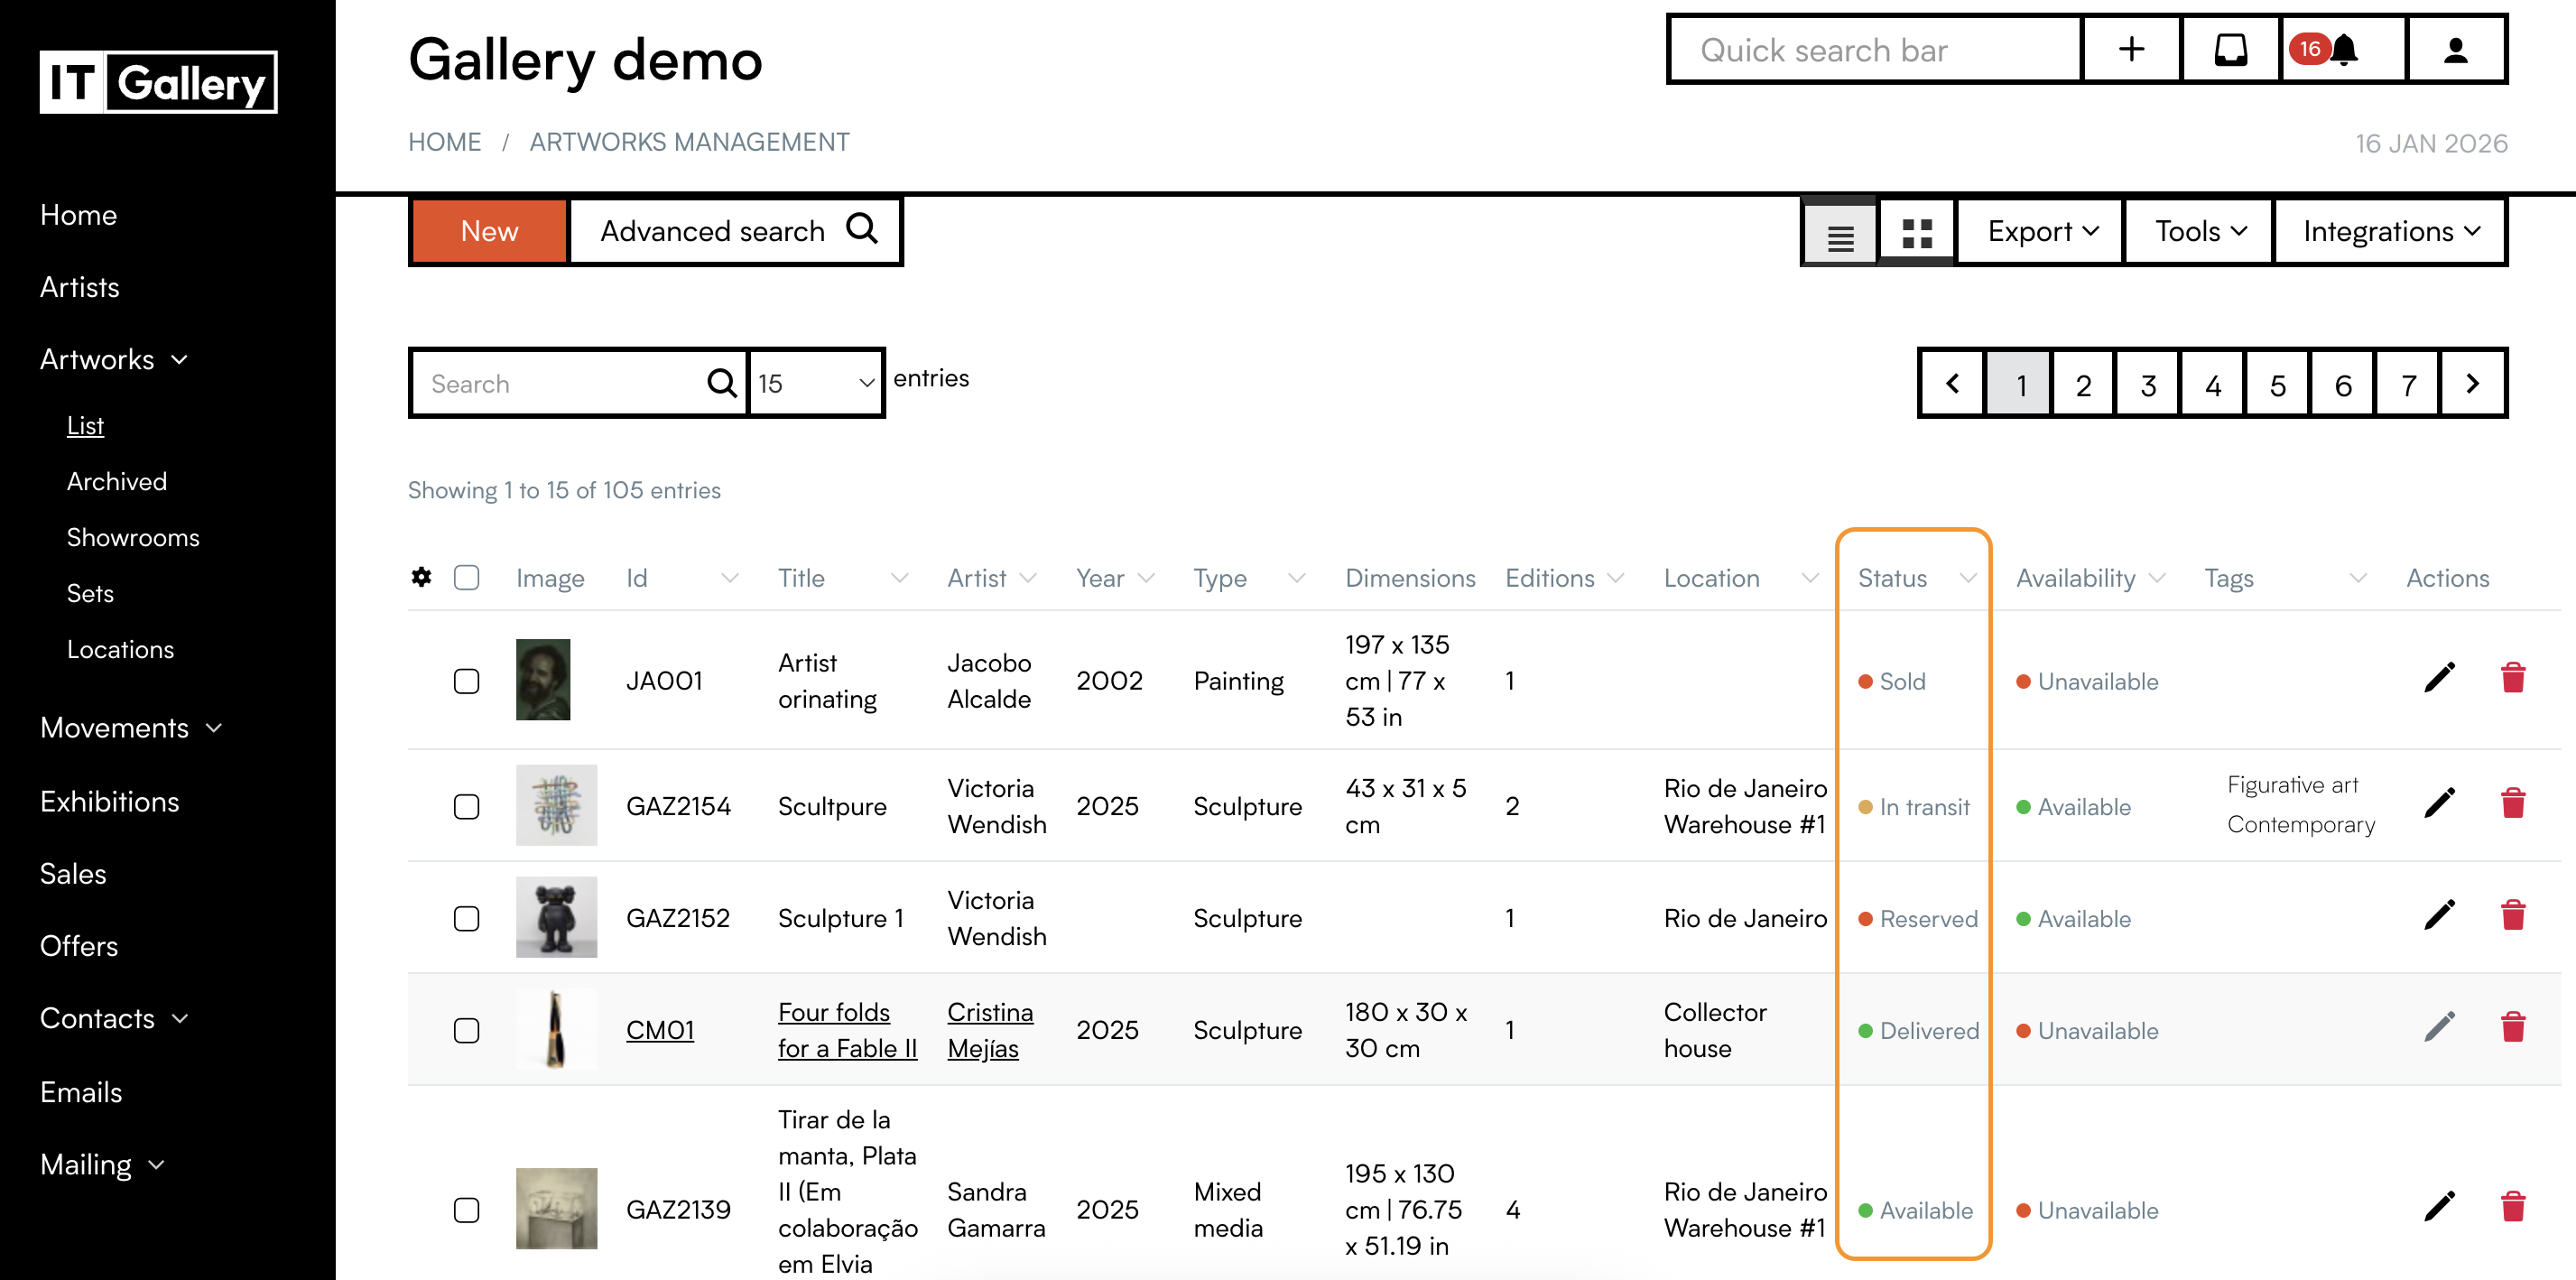Screen dimensions: 2576x1280
Task: Switch to list view layout
Action: coord(1840,237)
